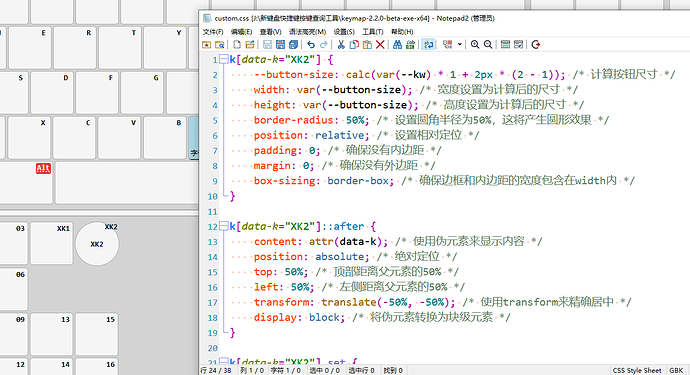Image resolution: width=690 pixels, height=375 pixels.
Task: Click the 字符 1 / 0 status bar entry
Action: [x=285, y=370]
